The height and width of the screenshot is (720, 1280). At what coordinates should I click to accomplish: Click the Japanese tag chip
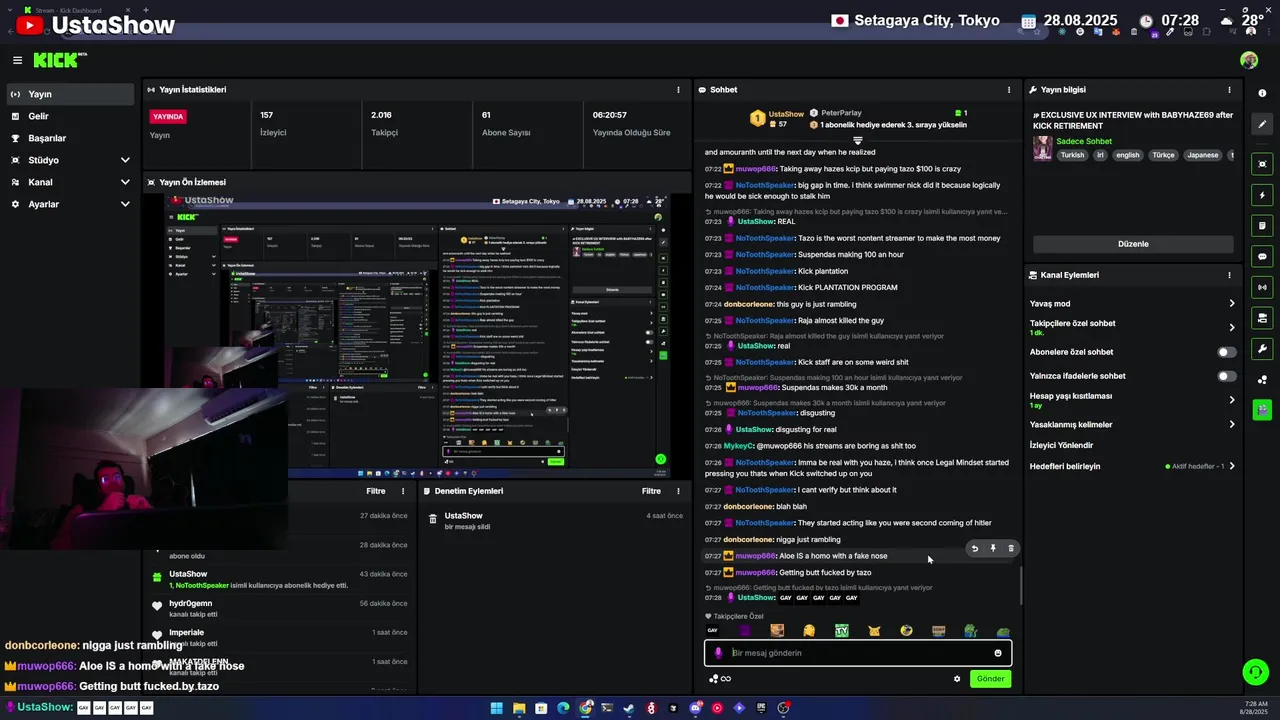coord(1203,155)
